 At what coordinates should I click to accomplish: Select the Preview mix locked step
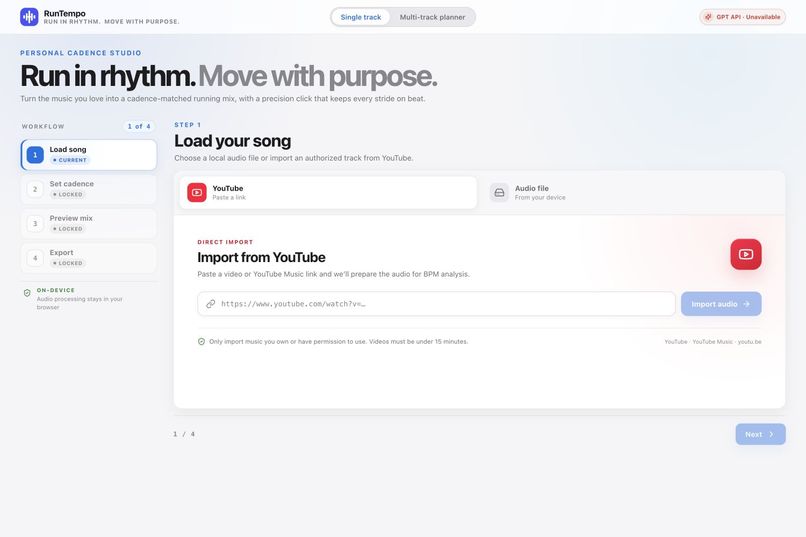(88, 224)
